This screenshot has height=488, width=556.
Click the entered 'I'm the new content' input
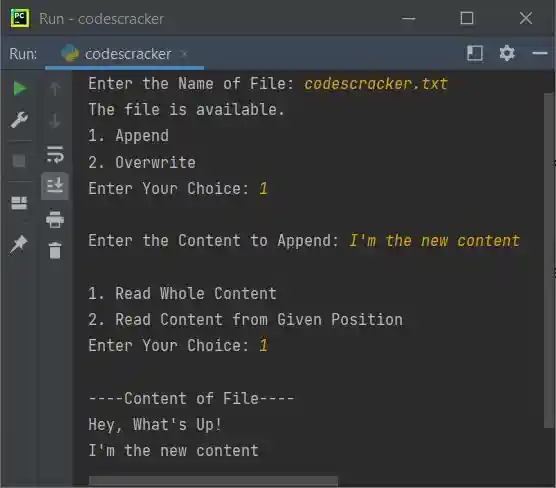point(435,241)
